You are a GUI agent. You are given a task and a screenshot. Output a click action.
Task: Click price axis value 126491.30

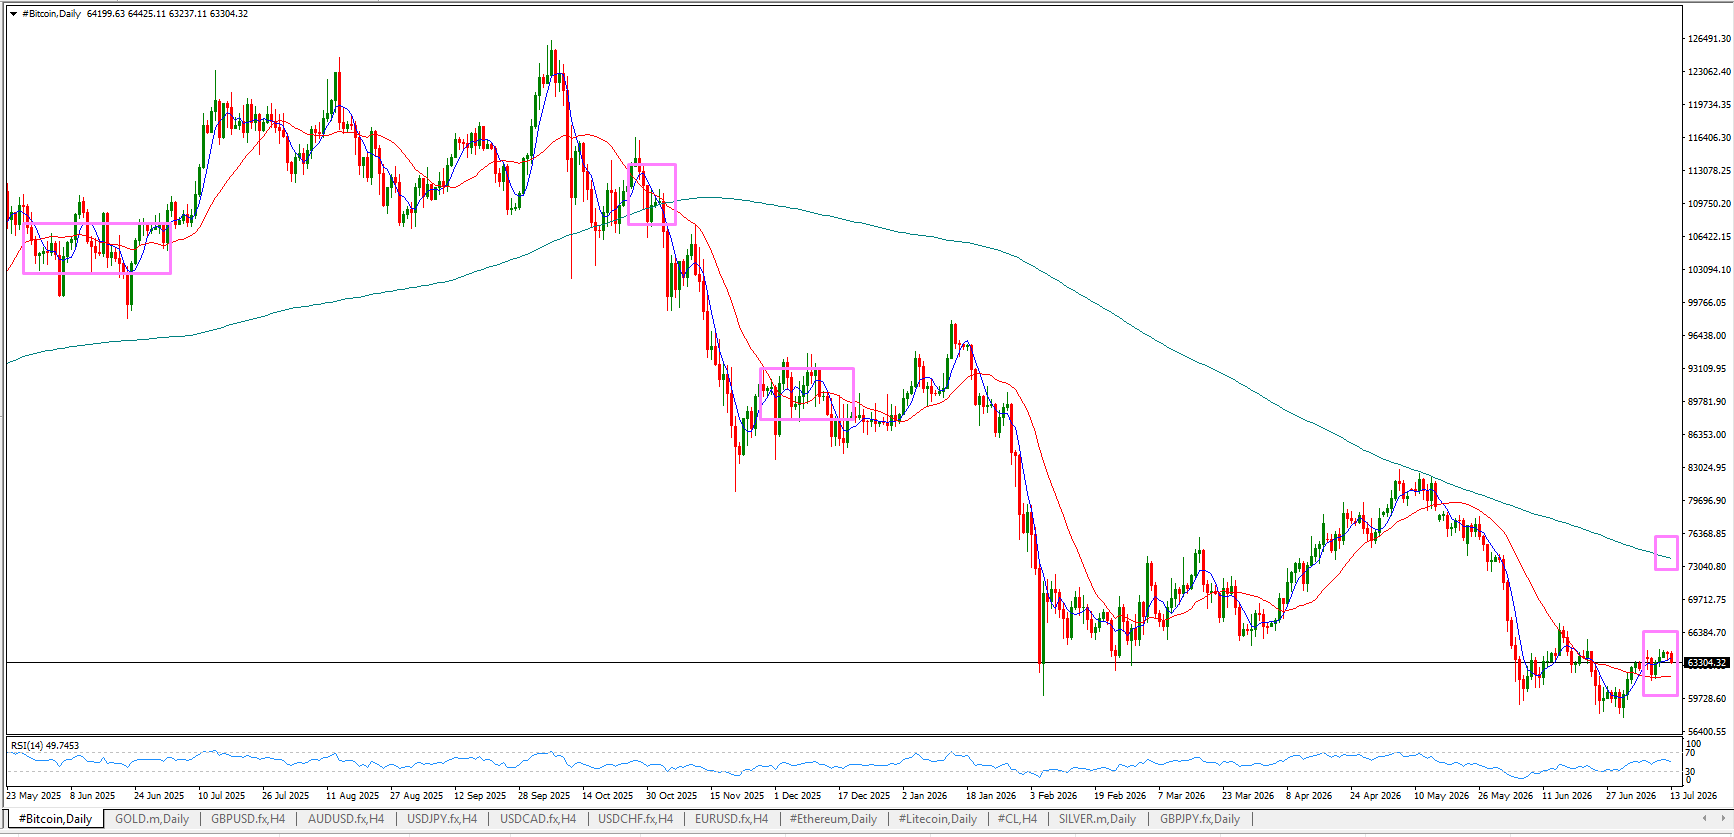1709,39
